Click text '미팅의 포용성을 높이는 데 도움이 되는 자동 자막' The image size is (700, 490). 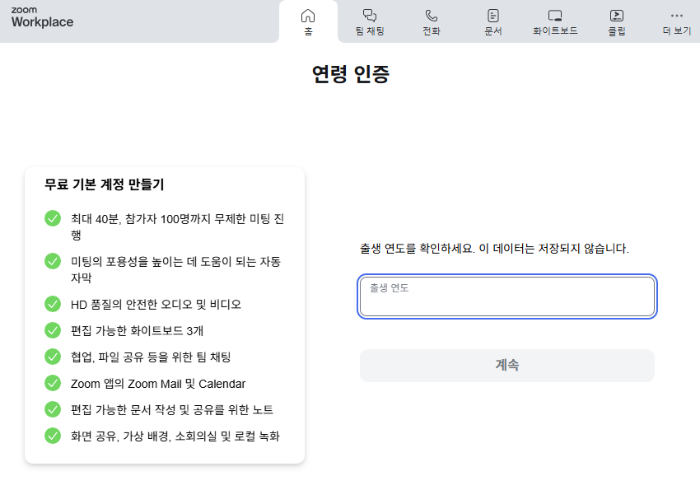(176, 270)
